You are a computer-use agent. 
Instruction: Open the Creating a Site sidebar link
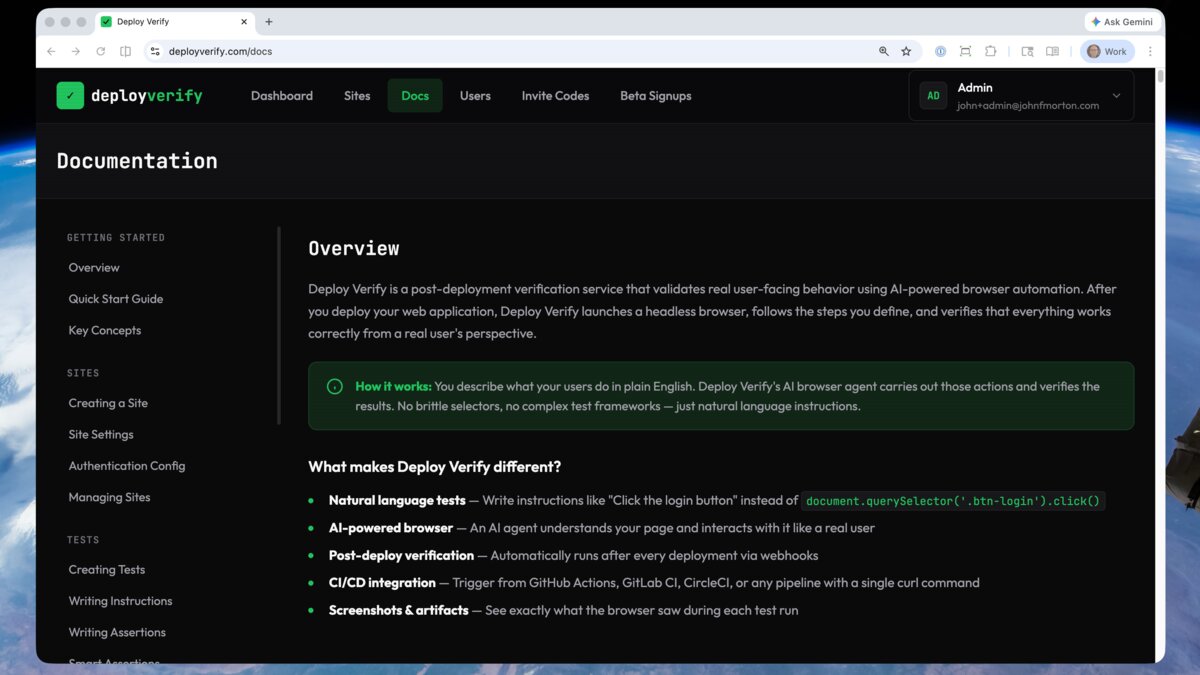click(108, 403)
